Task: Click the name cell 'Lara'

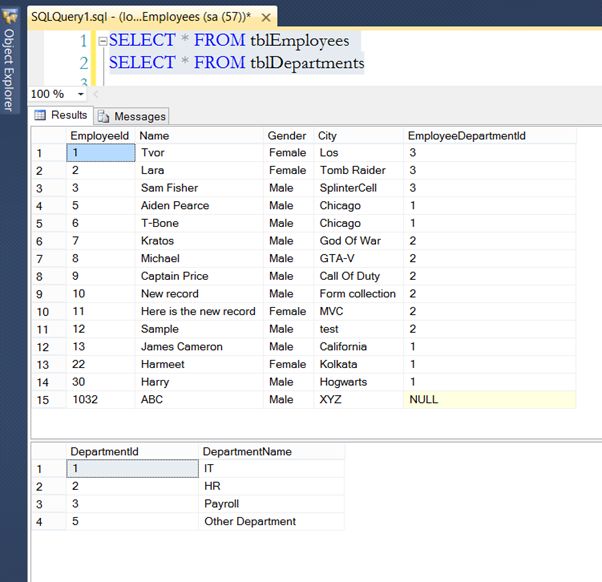Action: click(199, 170)
